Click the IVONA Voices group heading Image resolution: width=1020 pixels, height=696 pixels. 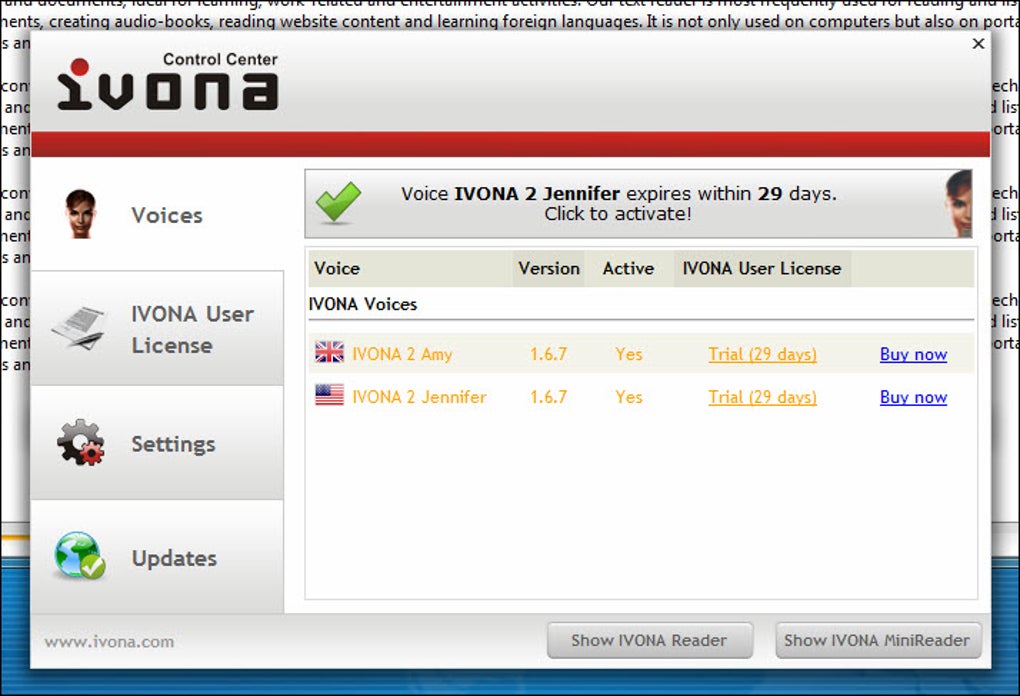(x=362, y=304)
